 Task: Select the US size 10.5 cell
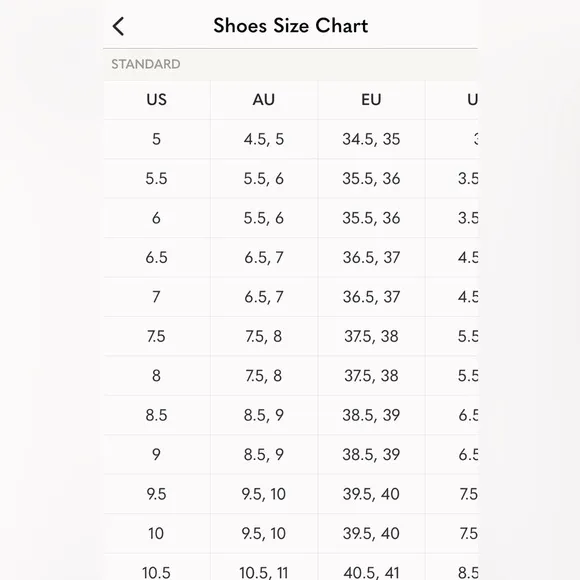tap(156, 567)
